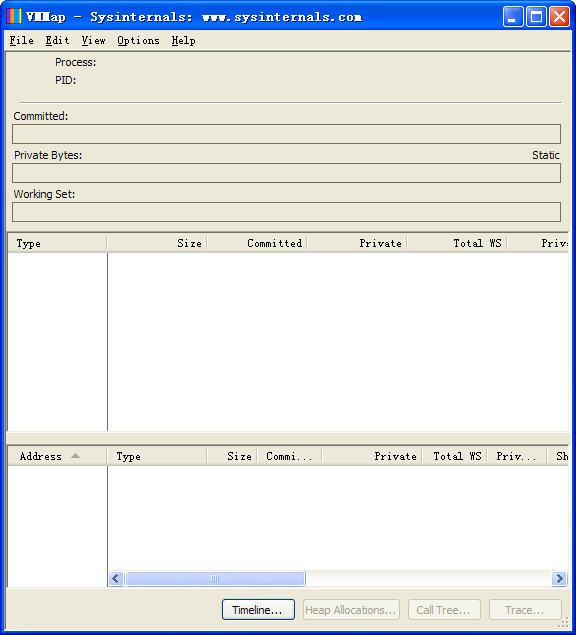Screen dimensions: 576x635
Task: Click the Address column sort arrow
Action: pos(75,456)
